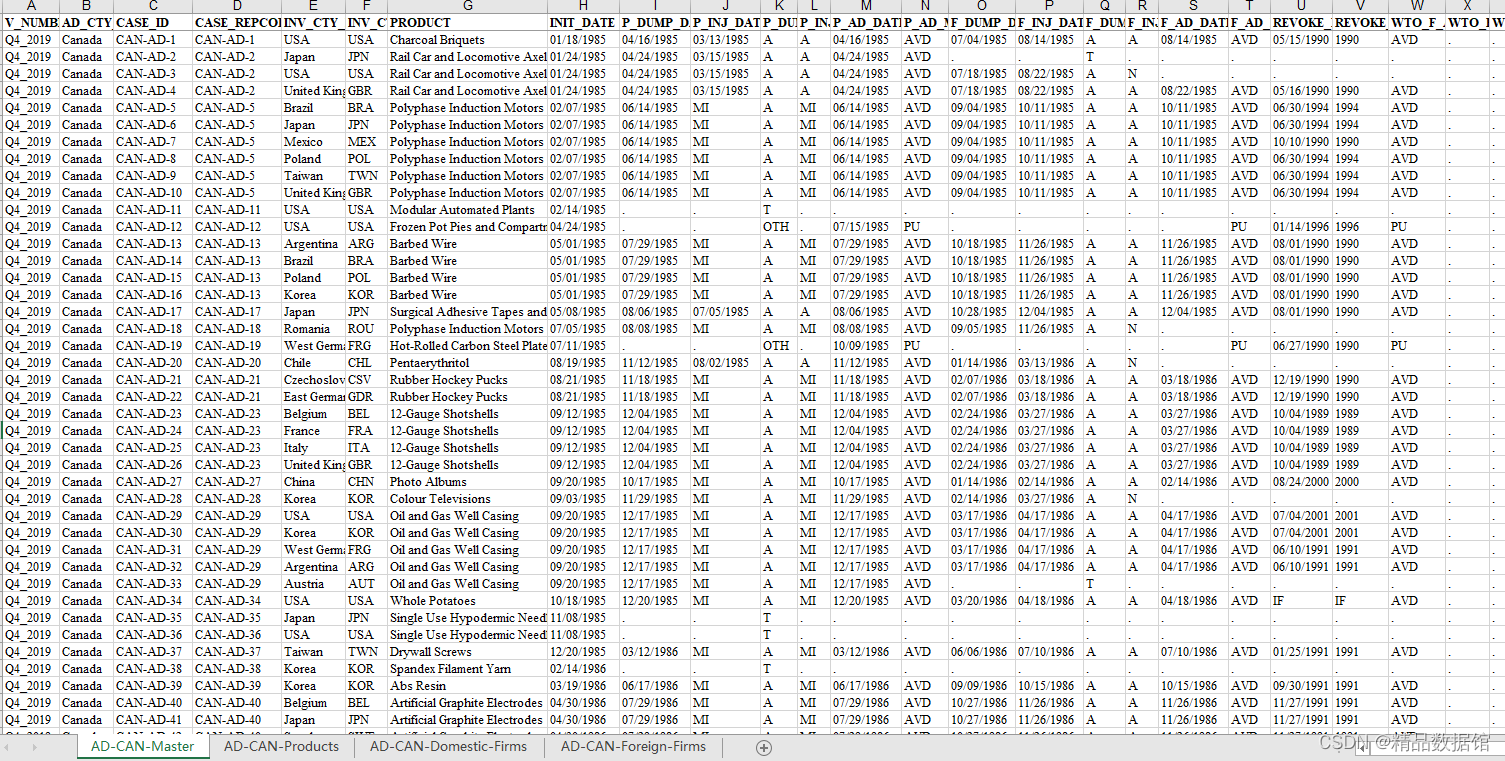Select column M by its header letter

tap(865, 6)
